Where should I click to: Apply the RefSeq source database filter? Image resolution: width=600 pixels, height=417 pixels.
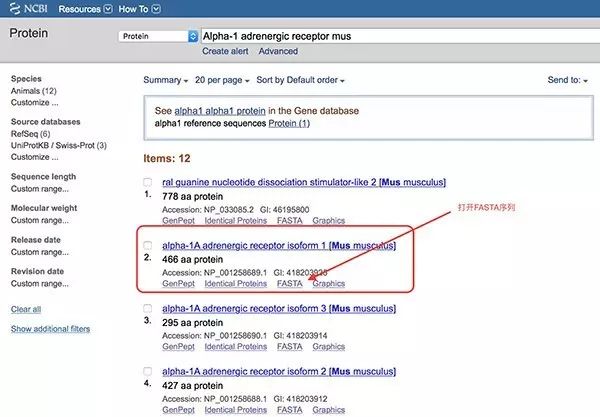point(25,133)
